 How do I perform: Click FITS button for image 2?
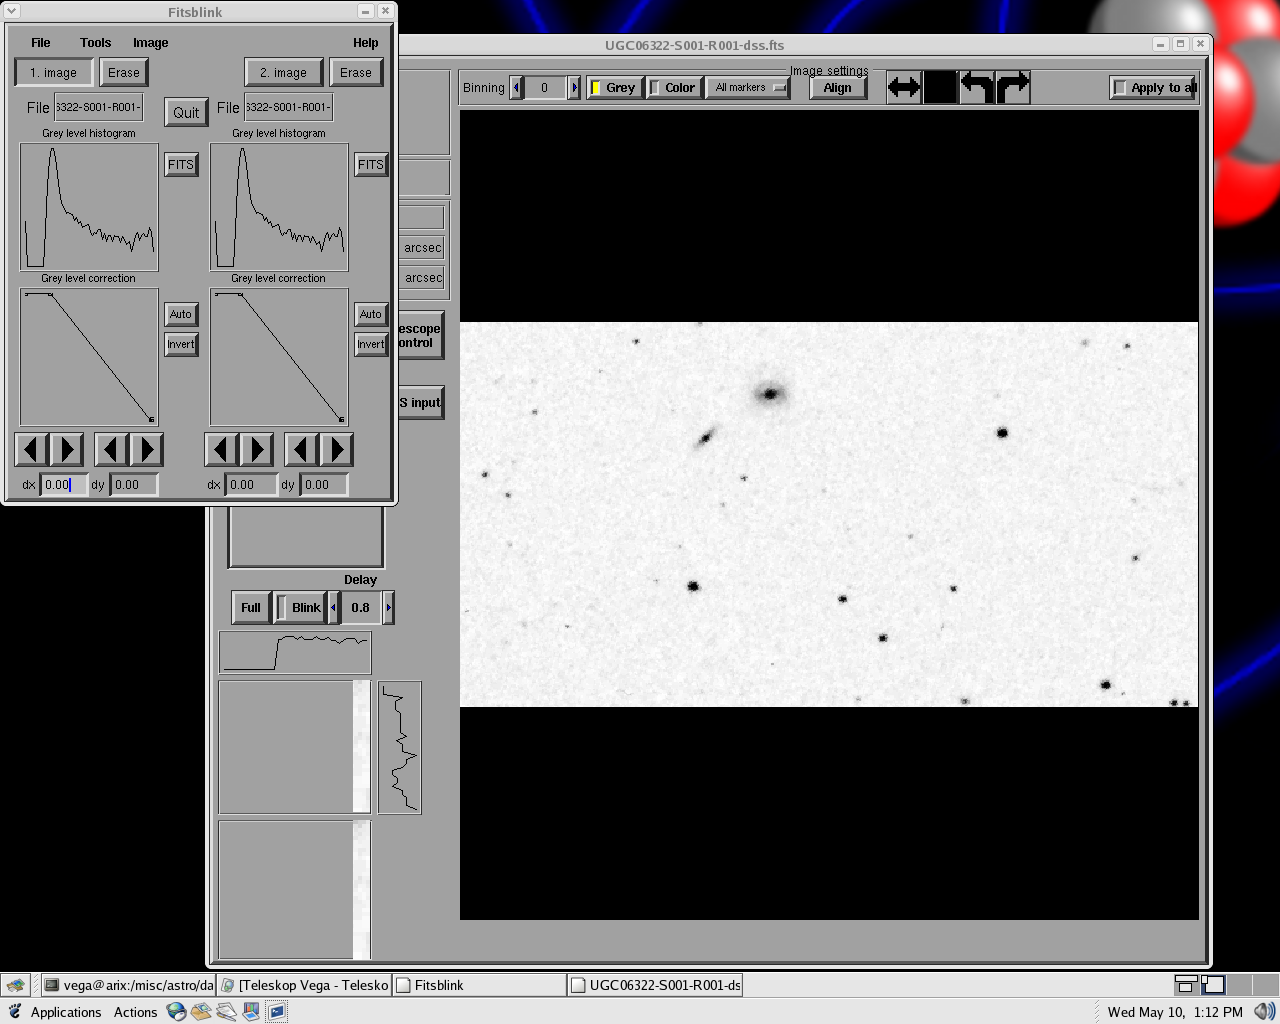coord(371,165)
